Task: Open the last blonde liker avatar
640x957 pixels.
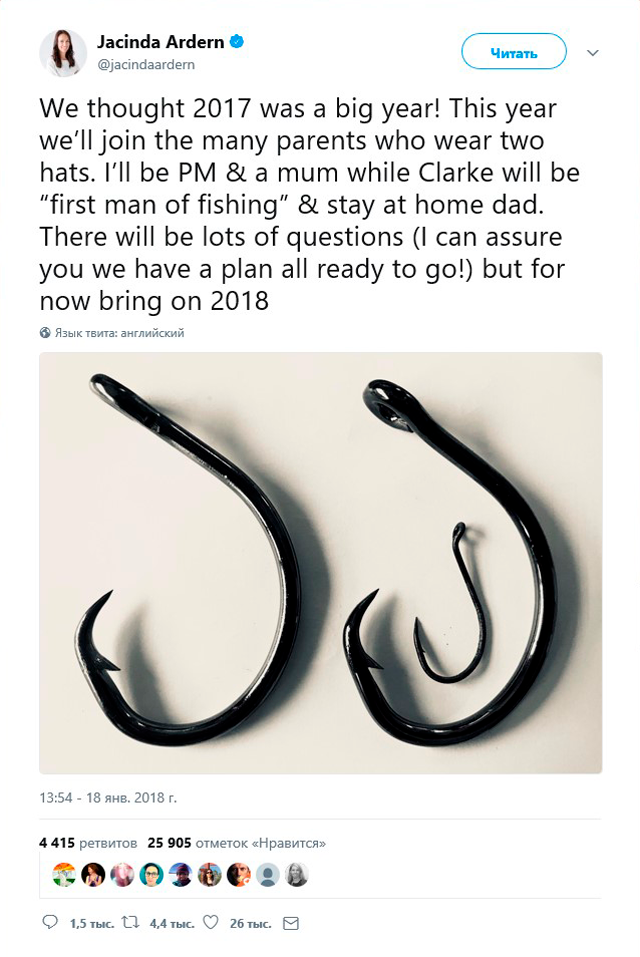Action: point(297,875)
